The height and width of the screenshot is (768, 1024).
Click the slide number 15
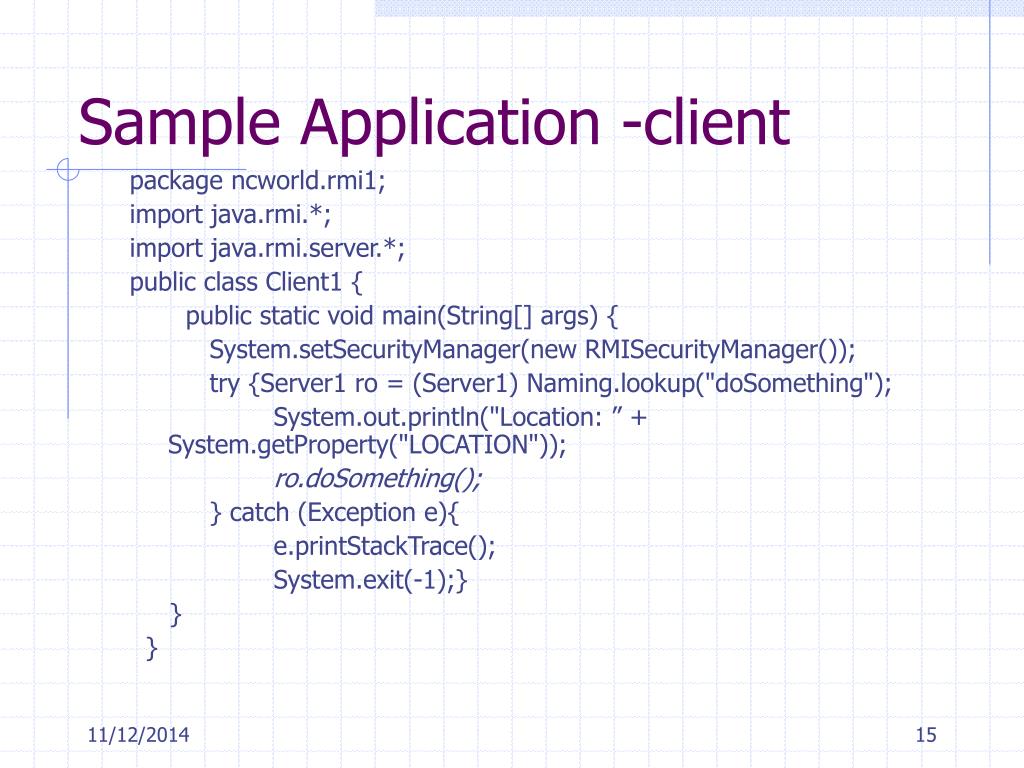coord(926,735)
